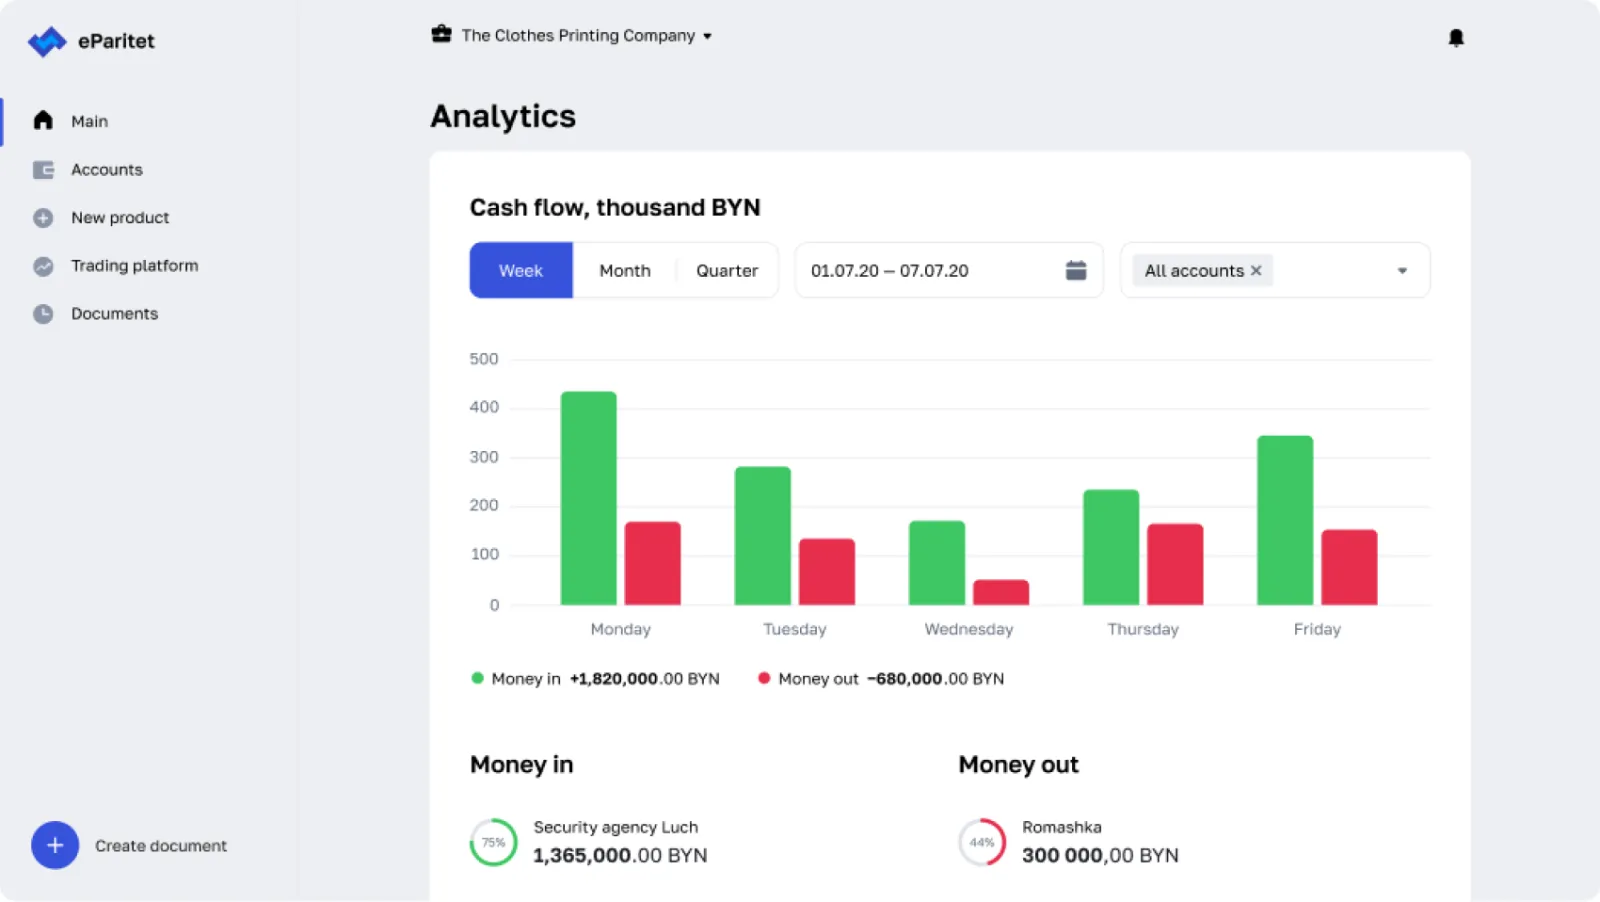
Task: Open notifications via bell icon
Action: [x=1456, y=38]
